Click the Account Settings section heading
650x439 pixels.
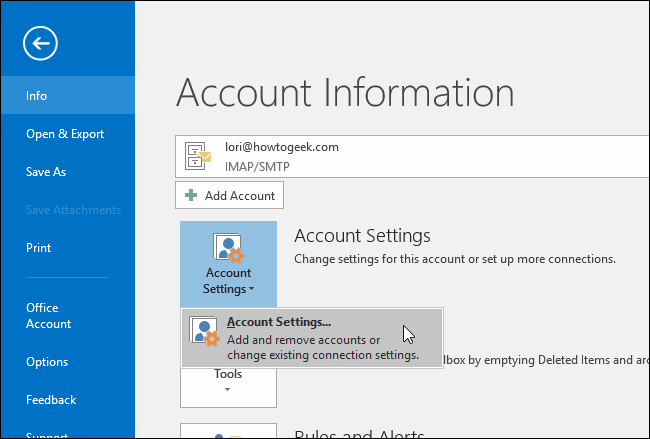click(362, 236)
